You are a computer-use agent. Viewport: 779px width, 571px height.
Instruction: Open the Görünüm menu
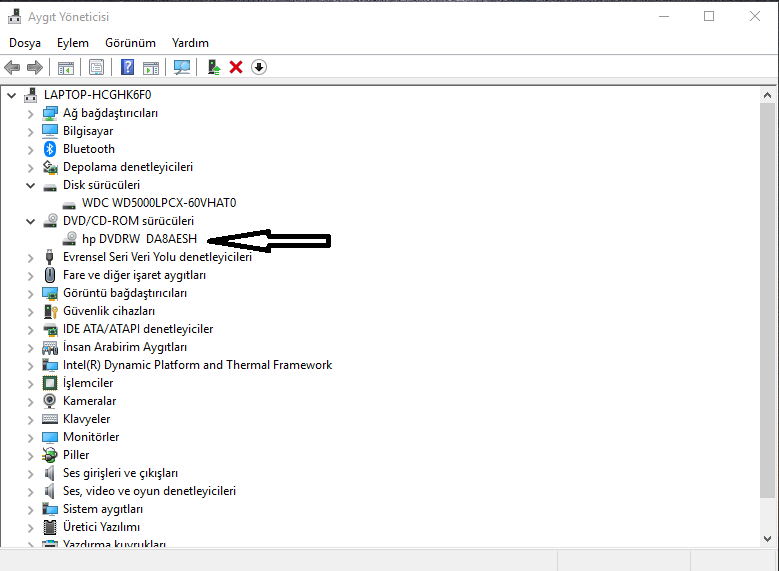point(130,43)
